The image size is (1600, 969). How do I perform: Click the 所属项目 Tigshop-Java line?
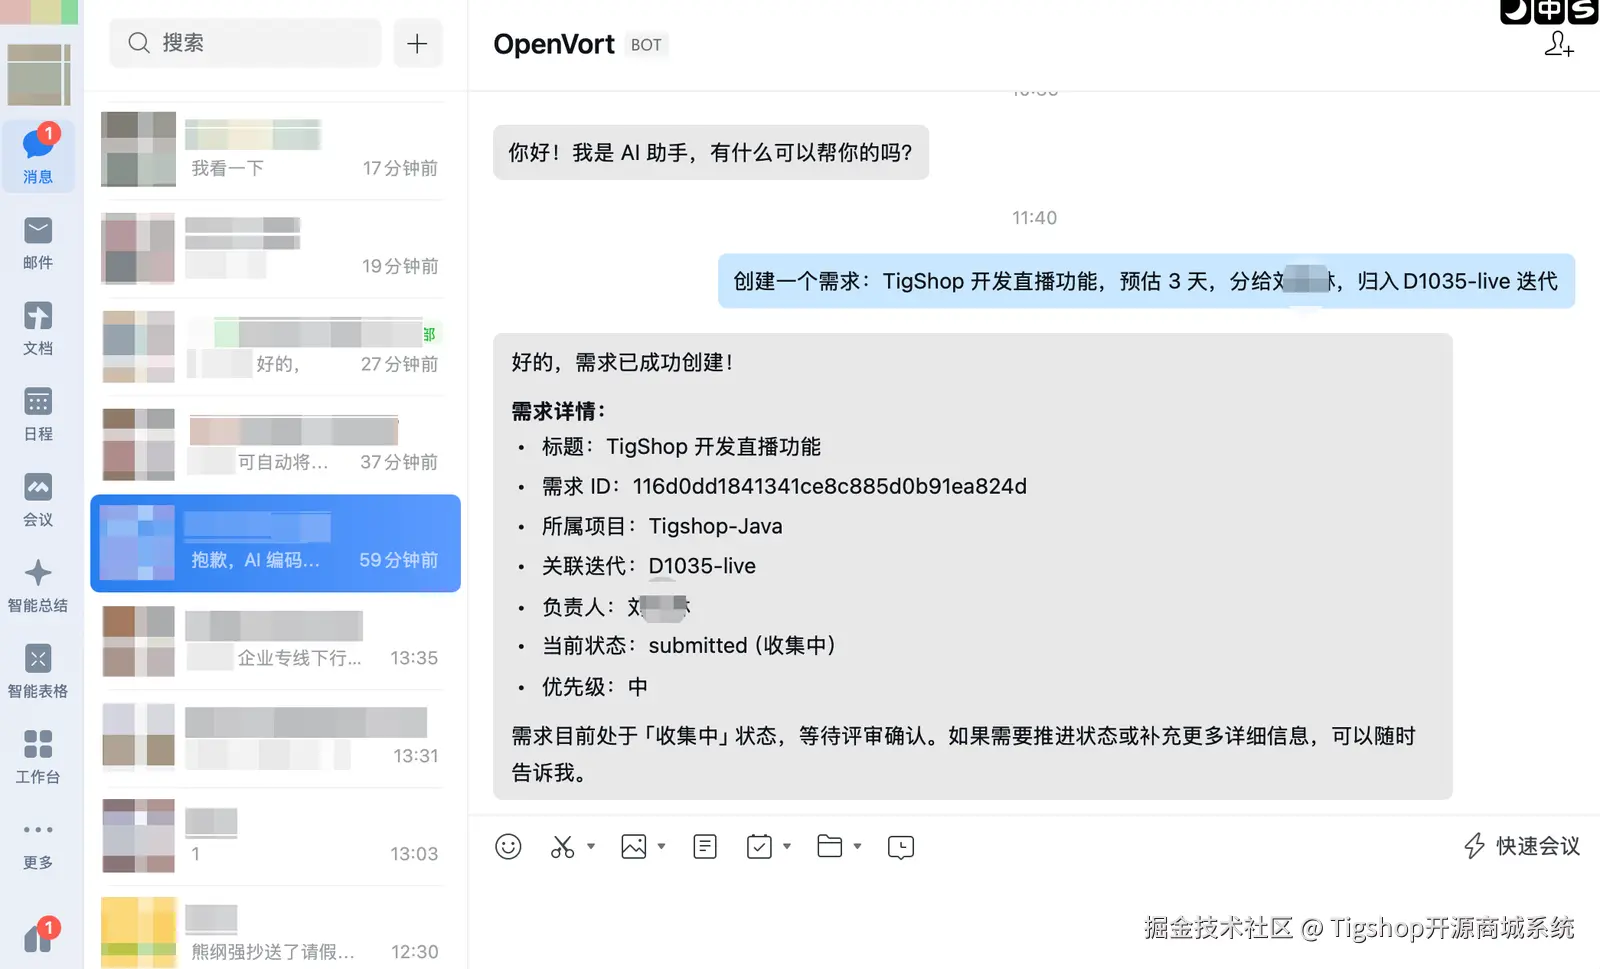662,526
